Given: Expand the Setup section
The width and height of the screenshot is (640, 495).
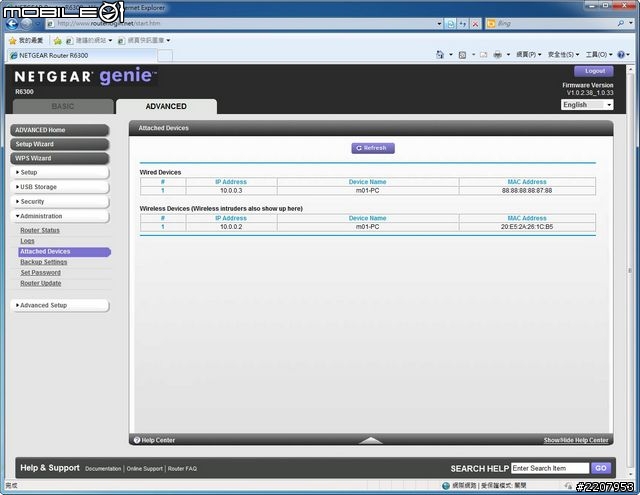Looking at the screenshot, I should 60,172.
